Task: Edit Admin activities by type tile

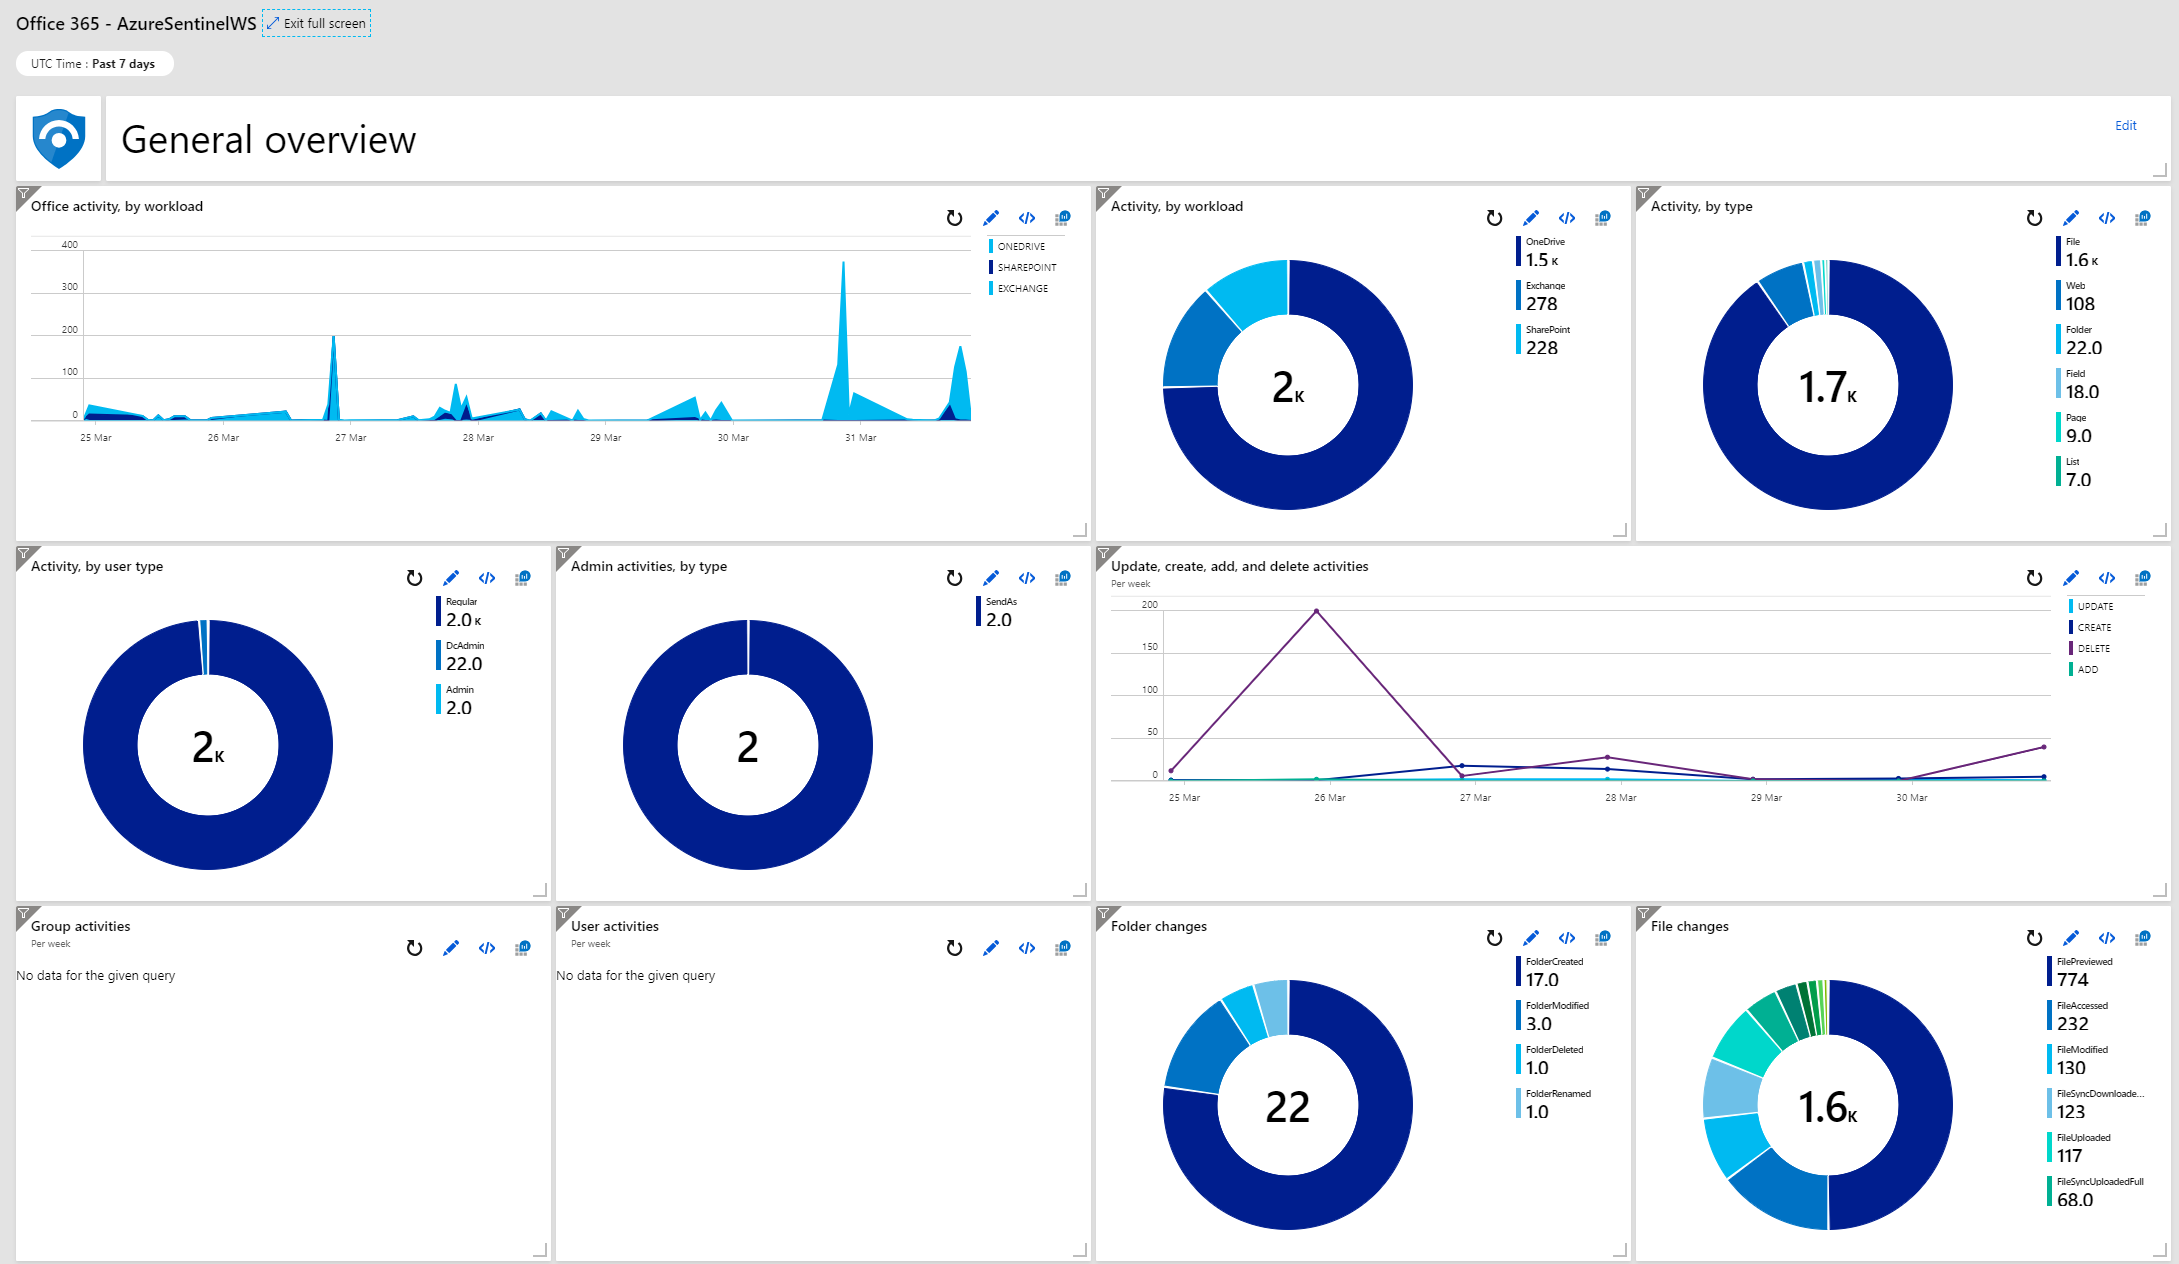Action: [990, 578]
